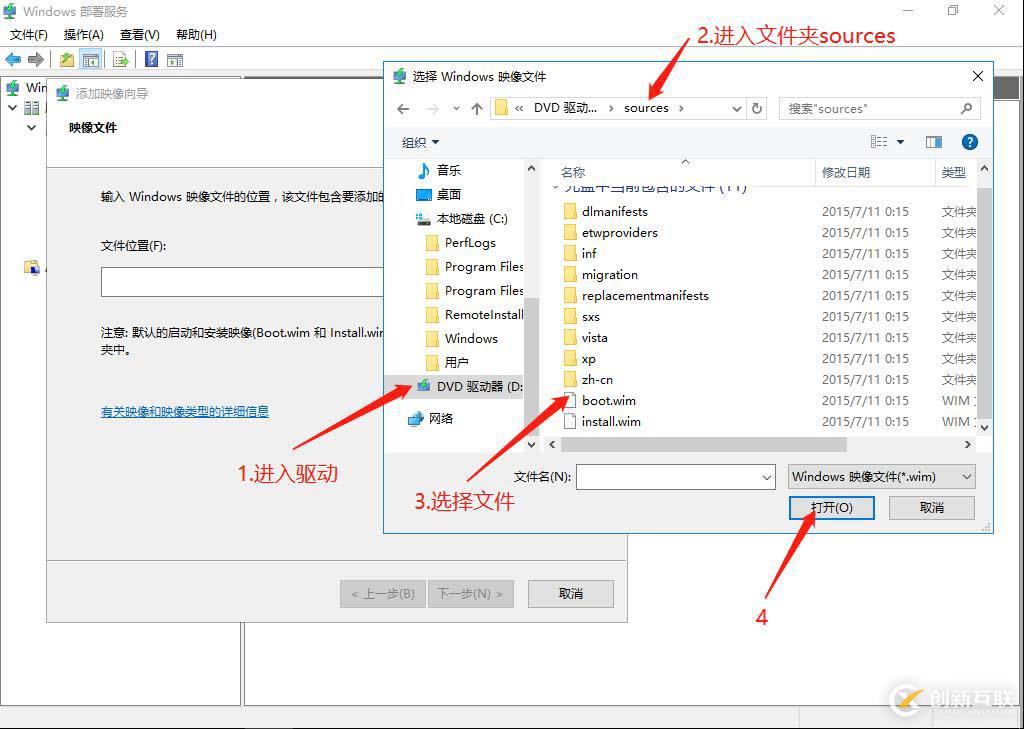
Task: Click the 打开(O) button
Action: pyautogui.click(x=831, y=508)
